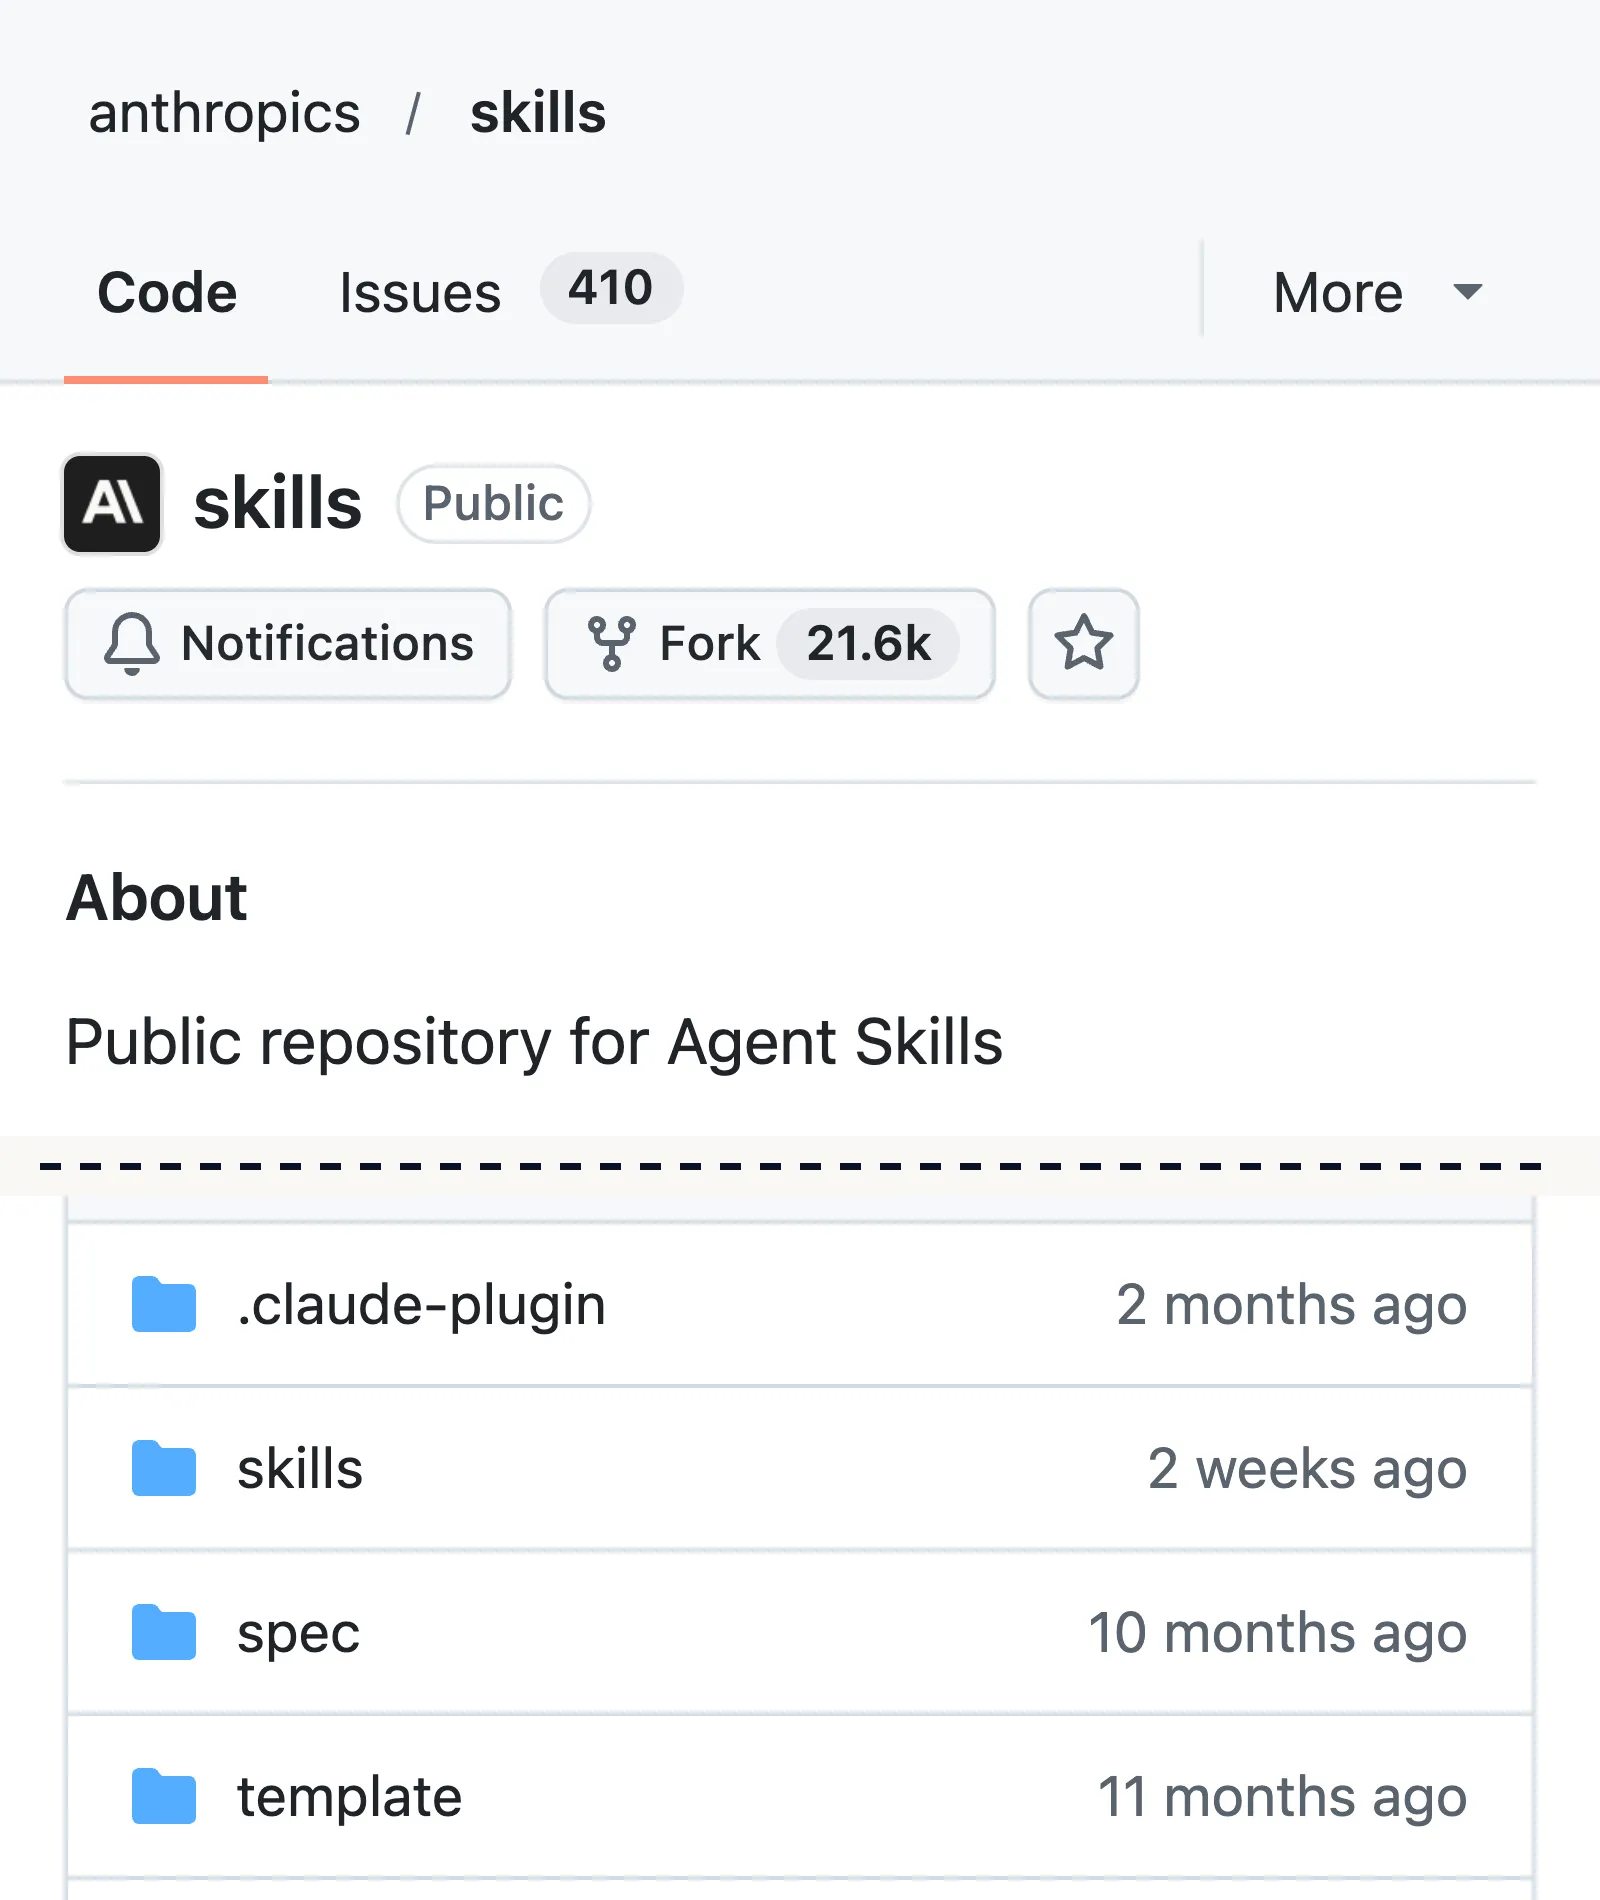Click the skills folder icon in file list
Viewport: 1600px width, 1900px height.
coord(164,1468)
